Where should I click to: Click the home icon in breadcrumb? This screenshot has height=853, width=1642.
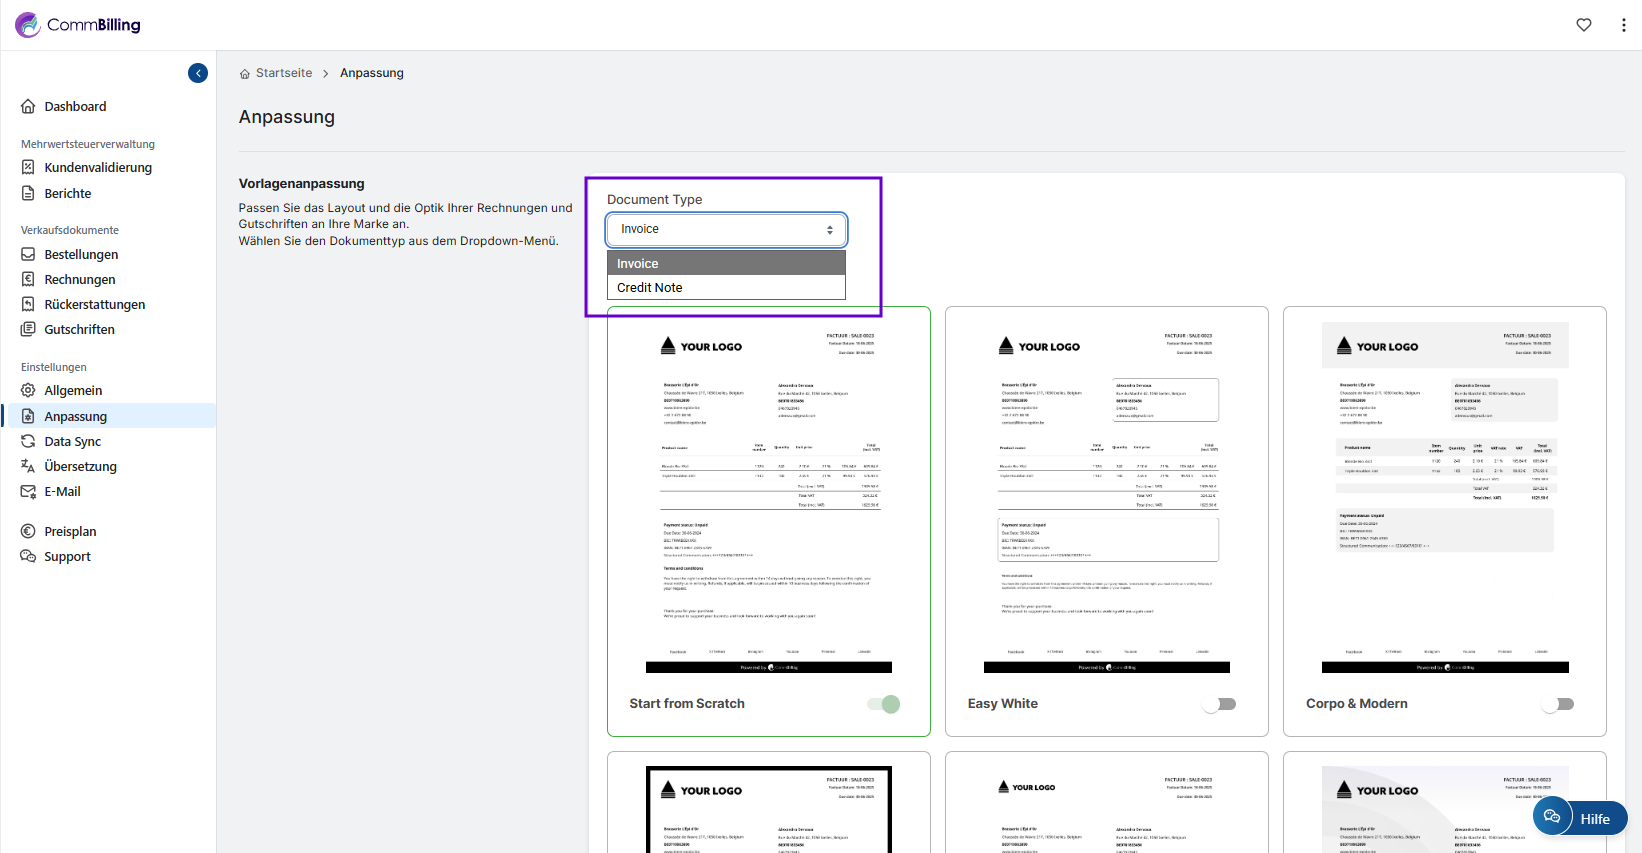tap(245, 74)
